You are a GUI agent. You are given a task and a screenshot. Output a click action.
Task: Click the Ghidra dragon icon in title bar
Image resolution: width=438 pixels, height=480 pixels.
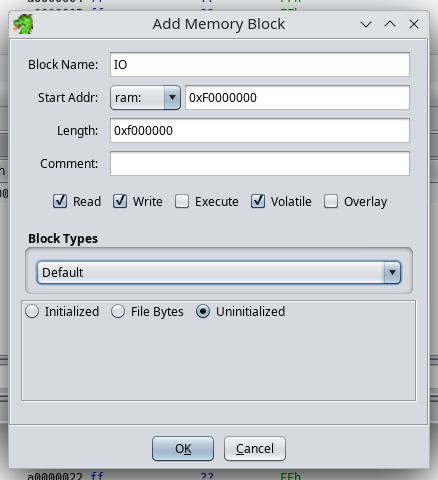pyautogui.click(x=23, y=24)
